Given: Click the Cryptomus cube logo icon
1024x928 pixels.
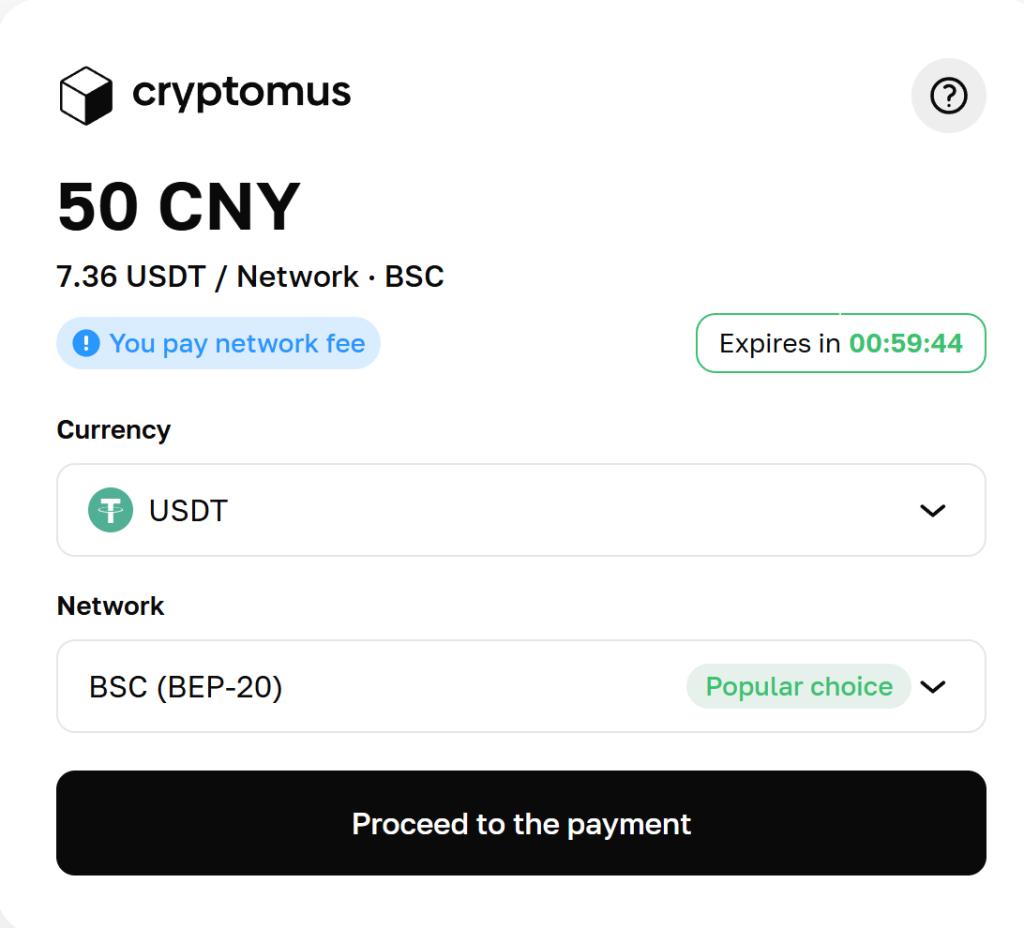Looking at the screenshot, I should (86, 95).
